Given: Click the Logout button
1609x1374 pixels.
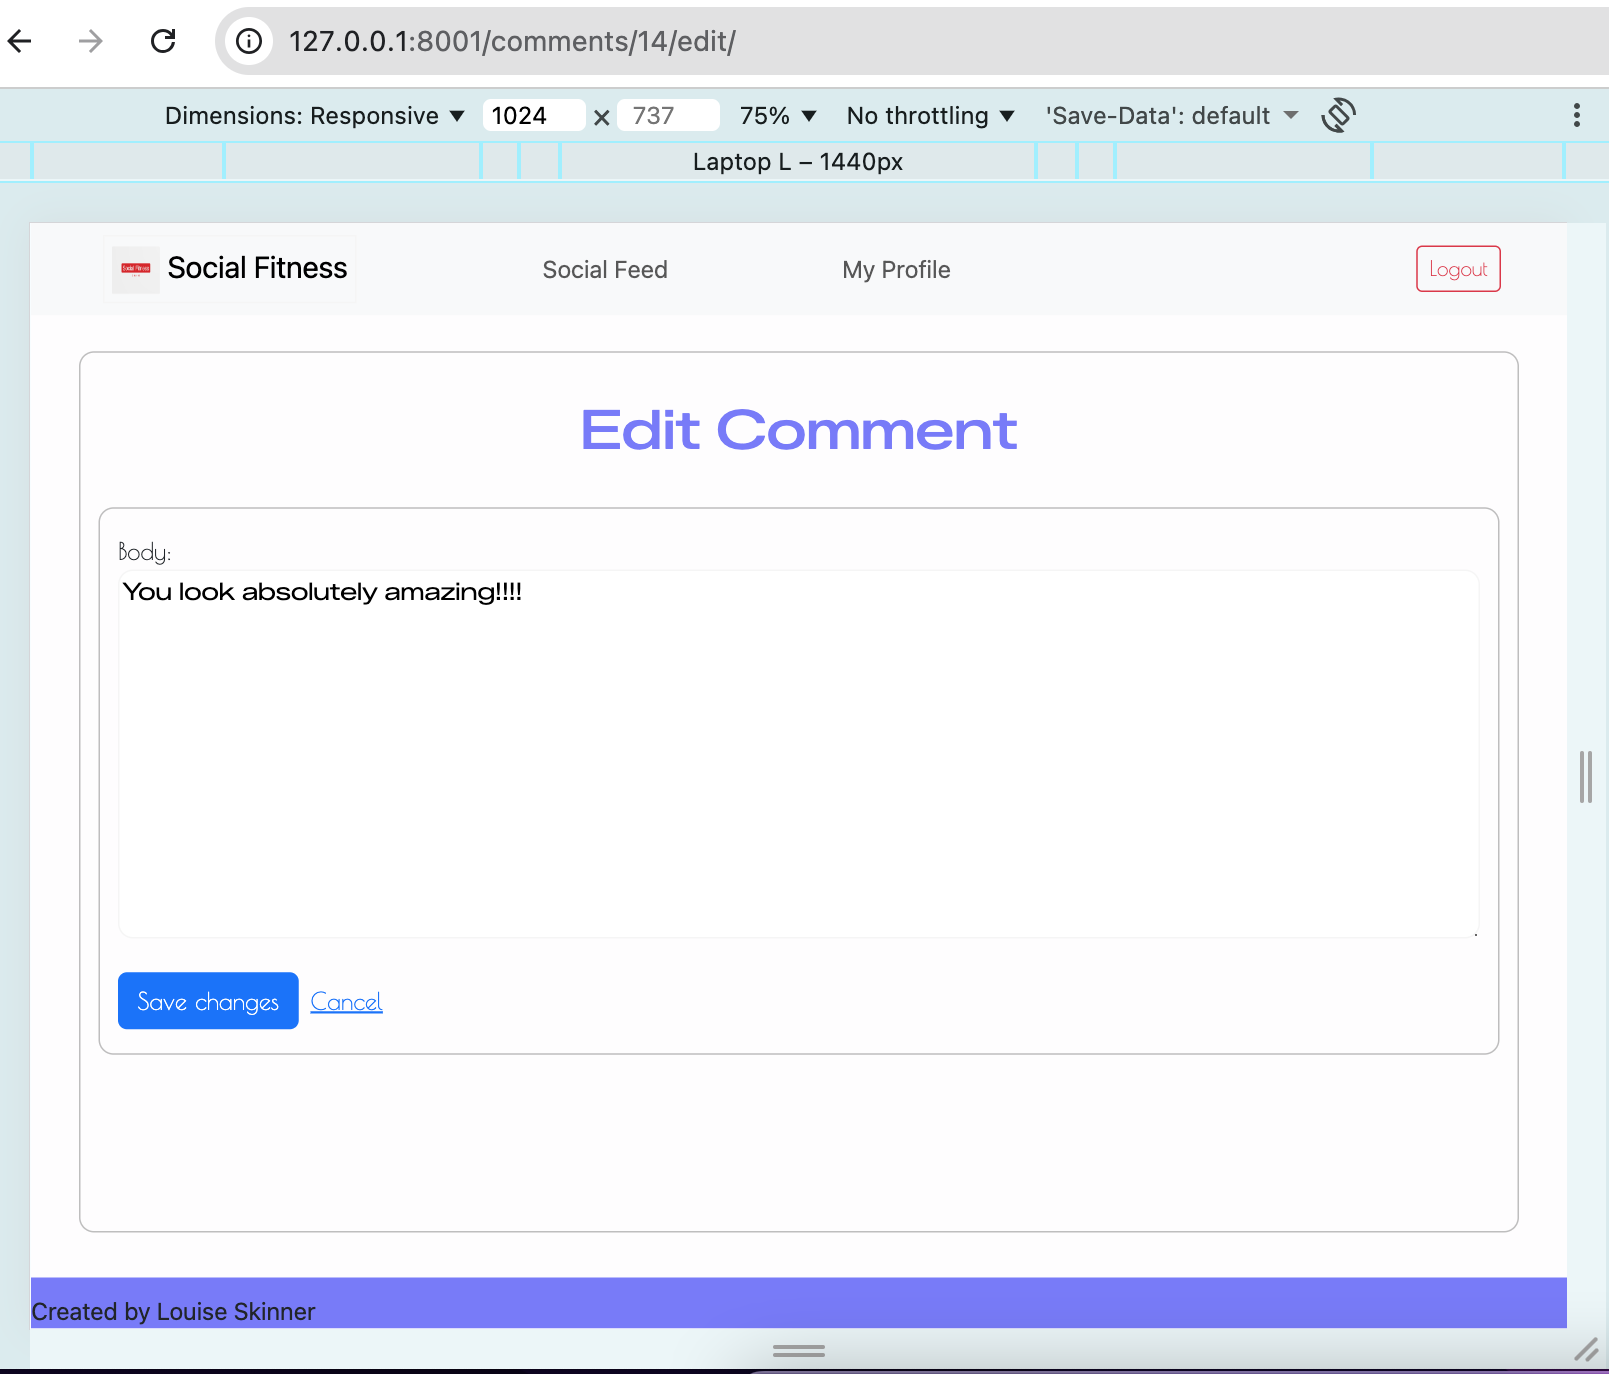Looking at the screenshot, I should (1457, 268).
